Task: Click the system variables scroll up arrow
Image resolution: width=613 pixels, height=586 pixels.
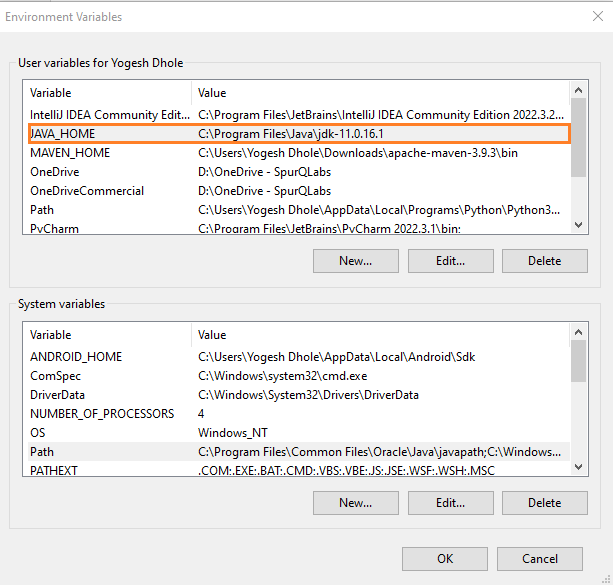Action: pyautogui.click(x=579, y=332)
